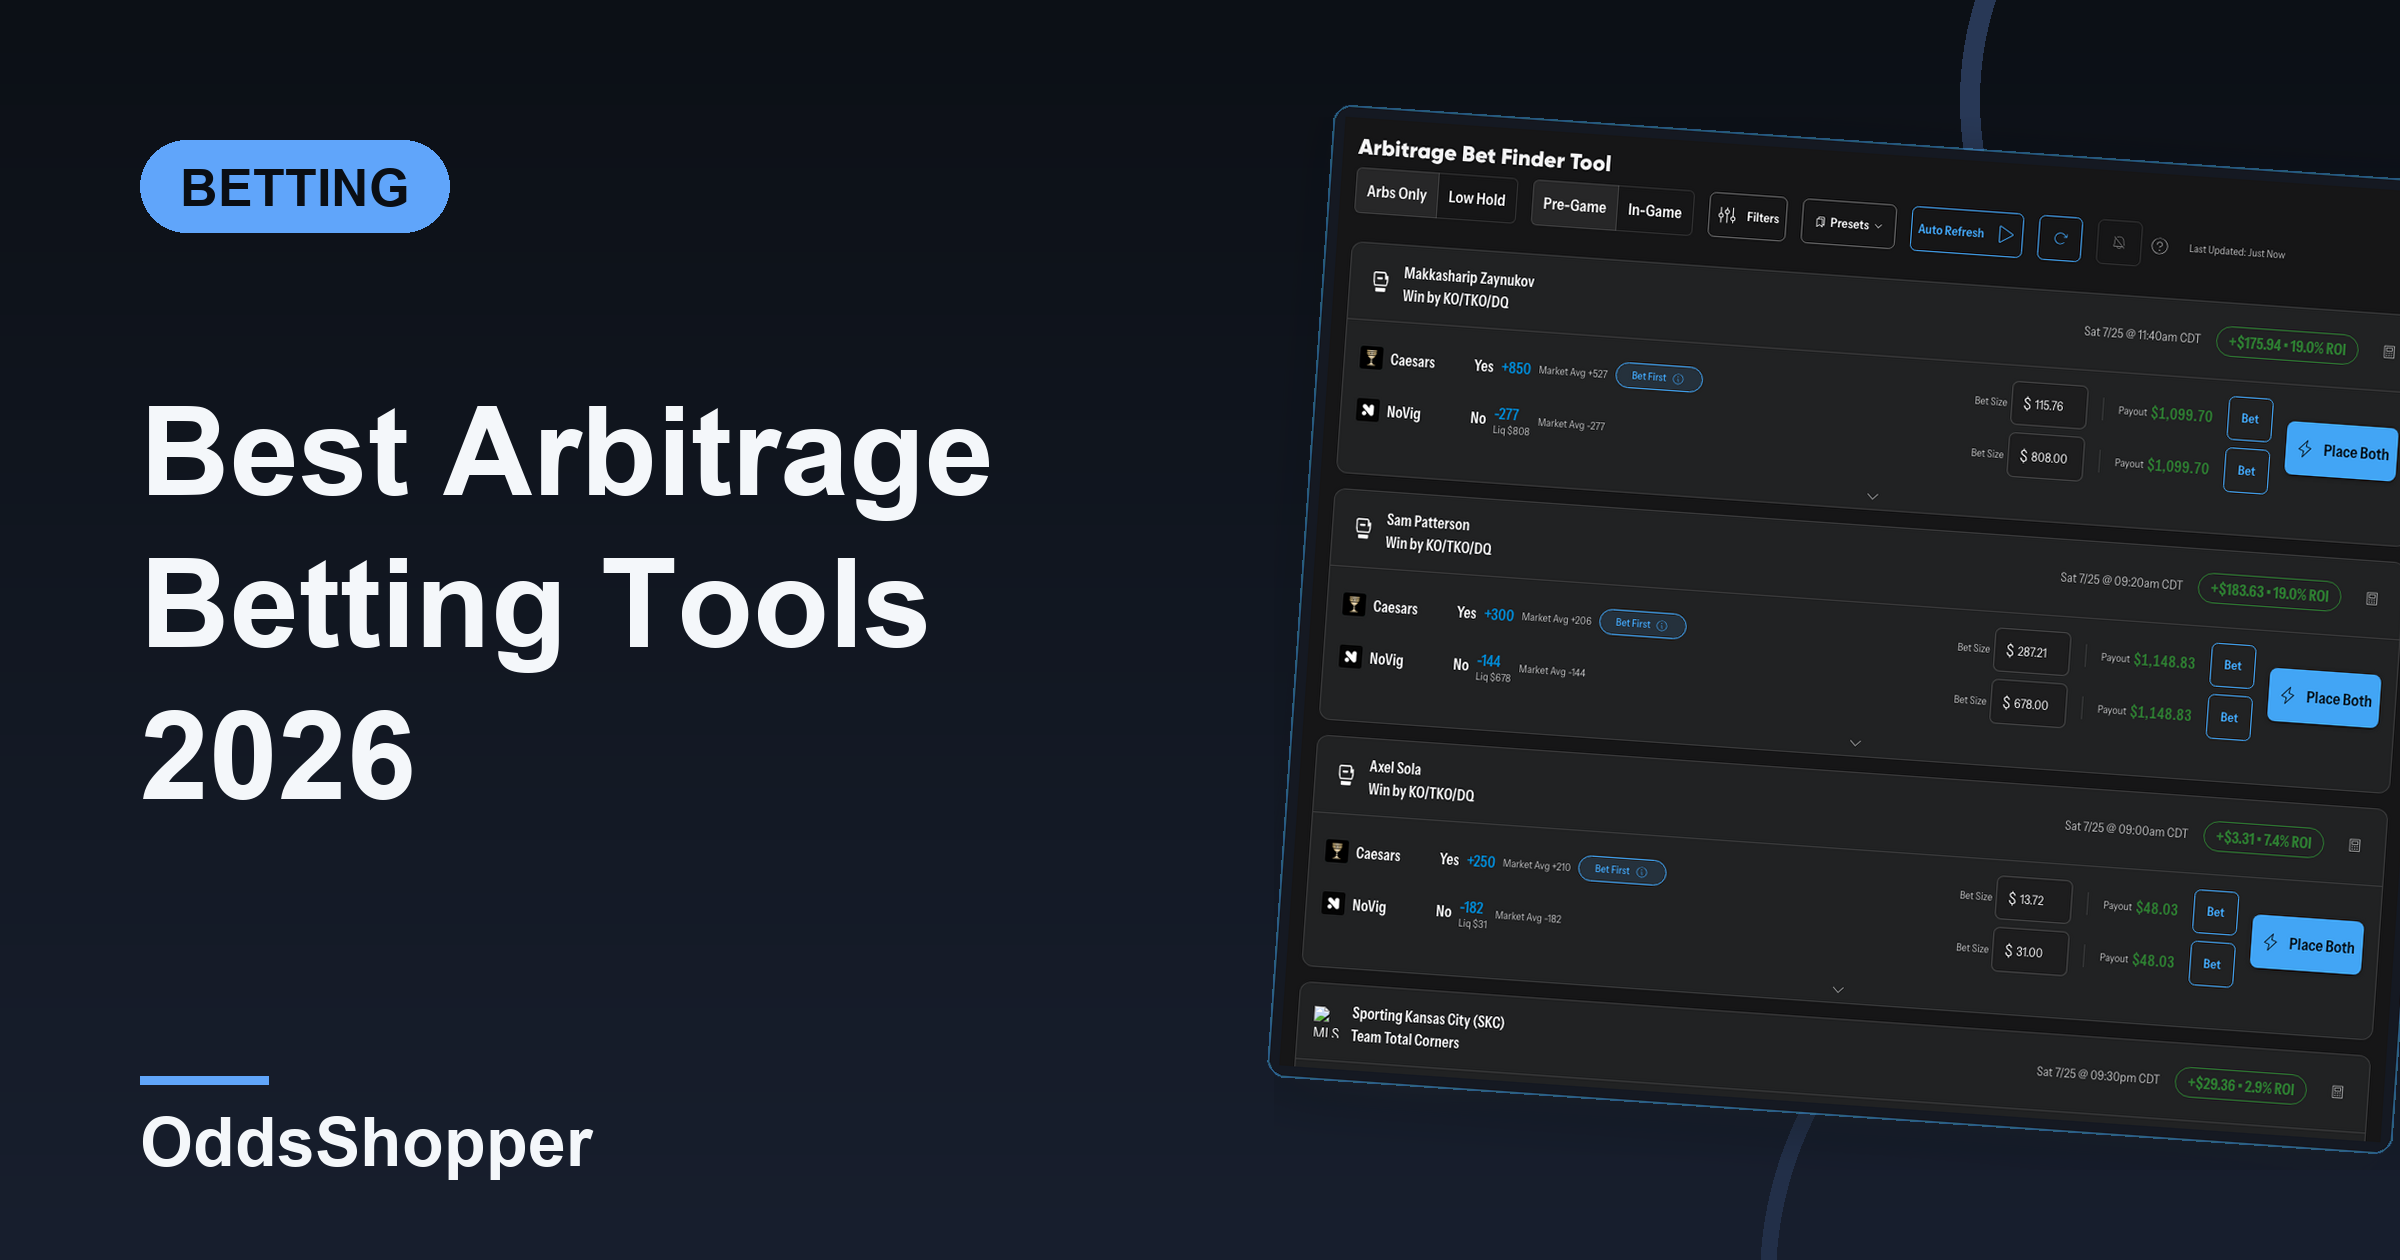The image size is (2400, 1260).
Task: Click the manual refresh icon
Action: (2060, 239)
